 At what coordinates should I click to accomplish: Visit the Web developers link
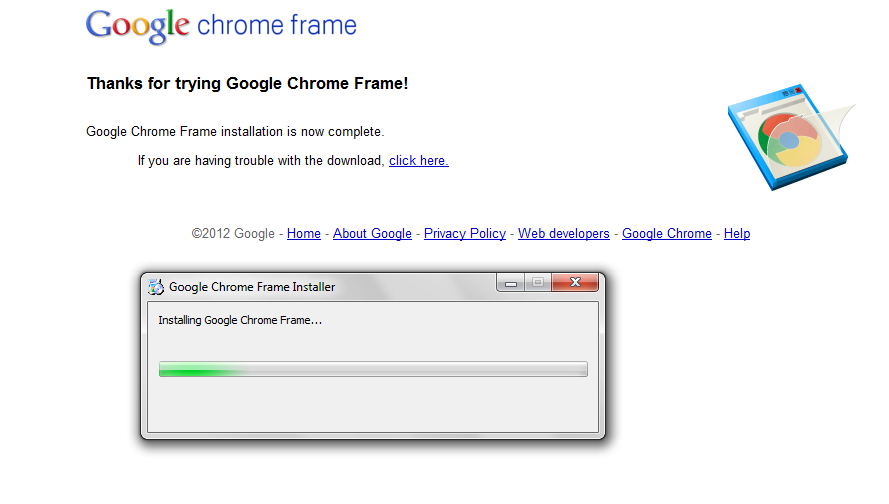[564, 234]
